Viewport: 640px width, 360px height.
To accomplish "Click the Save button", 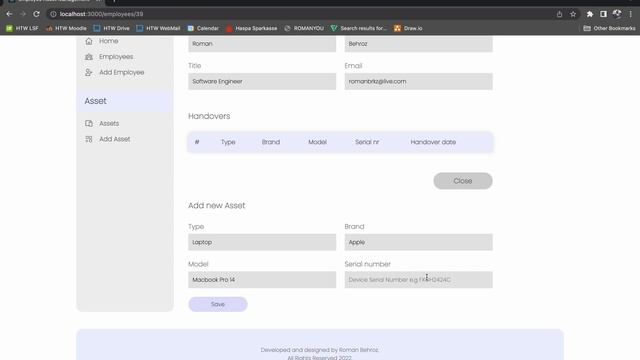I will click(x=218, y=304).
